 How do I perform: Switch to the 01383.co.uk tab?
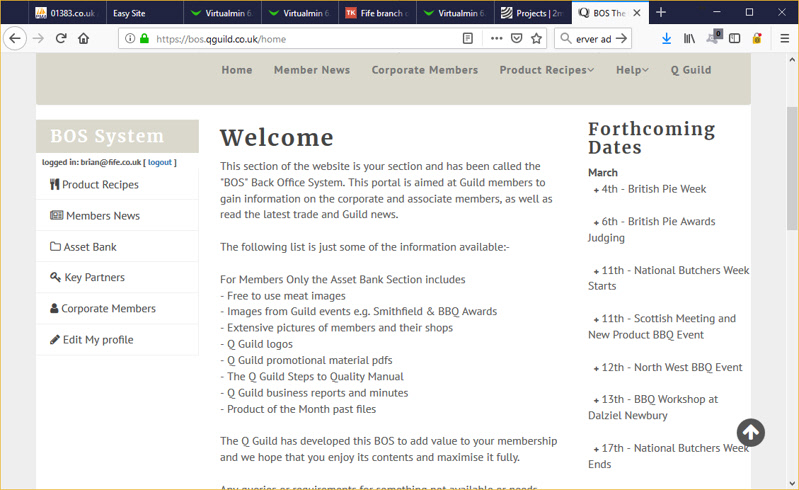66,13
